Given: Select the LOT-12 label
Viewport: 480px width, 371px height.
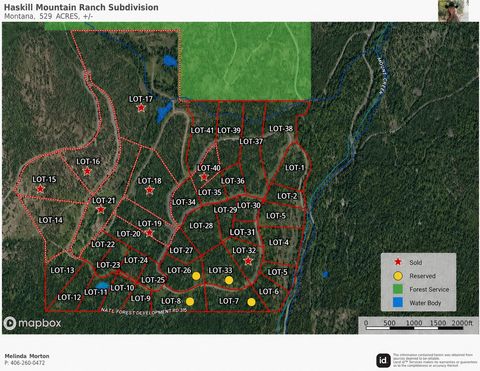Looking at the screenshot, I should 69,297.
